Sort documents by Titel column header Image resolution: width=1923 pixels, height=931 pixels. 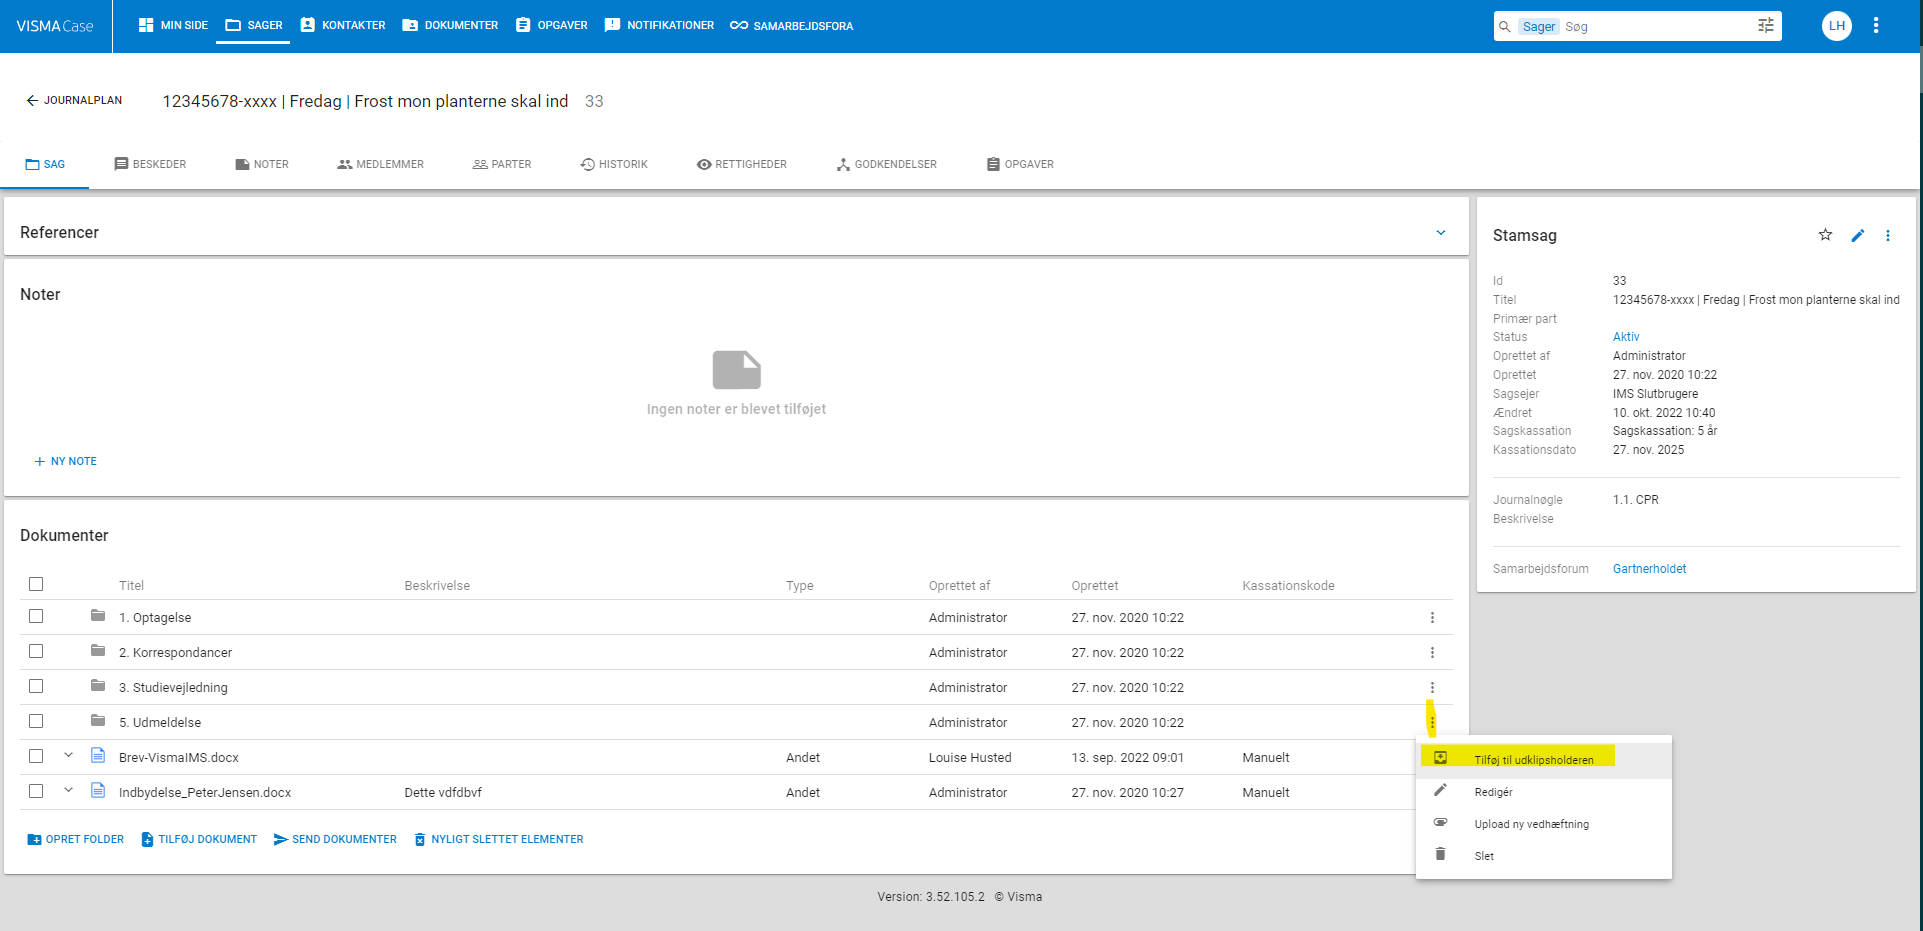[x=131, y=586]
